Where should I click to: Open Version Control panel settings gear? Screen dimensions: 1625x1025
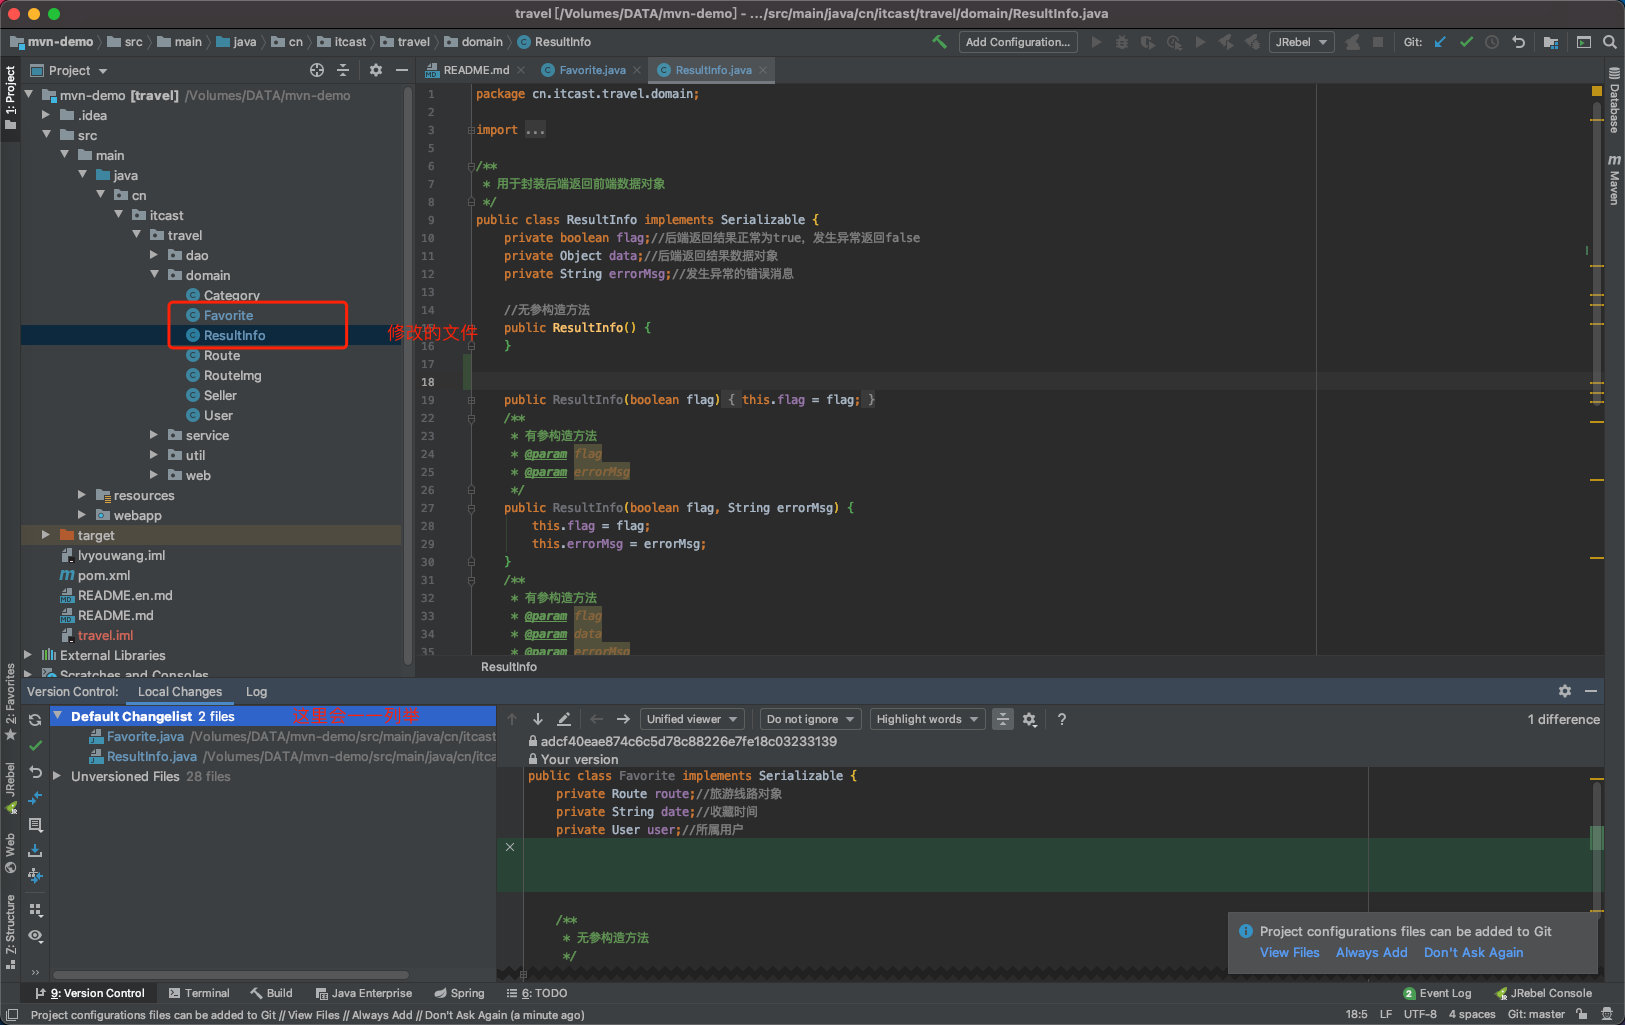pyautogui.click(x=1565, y=691)
